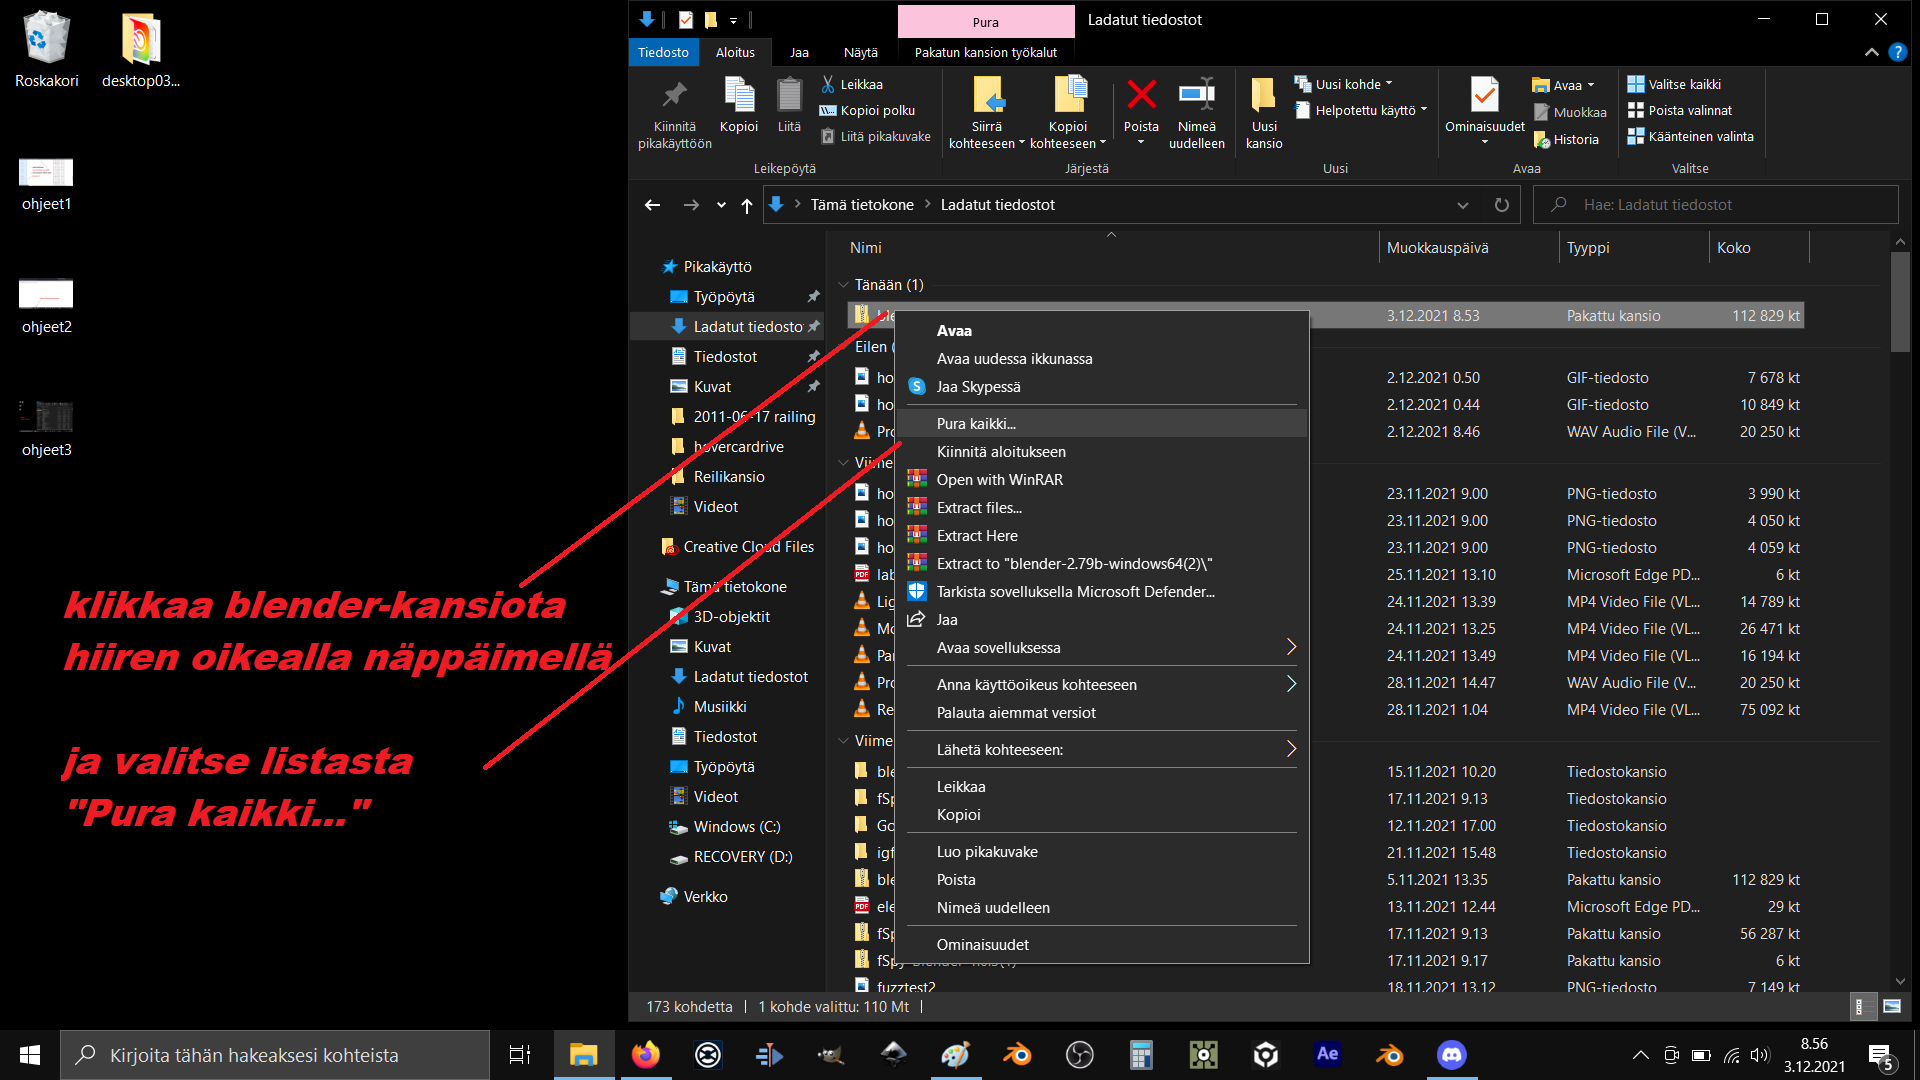Click the Kopioi copy icon in ribbon

[739, 98]
